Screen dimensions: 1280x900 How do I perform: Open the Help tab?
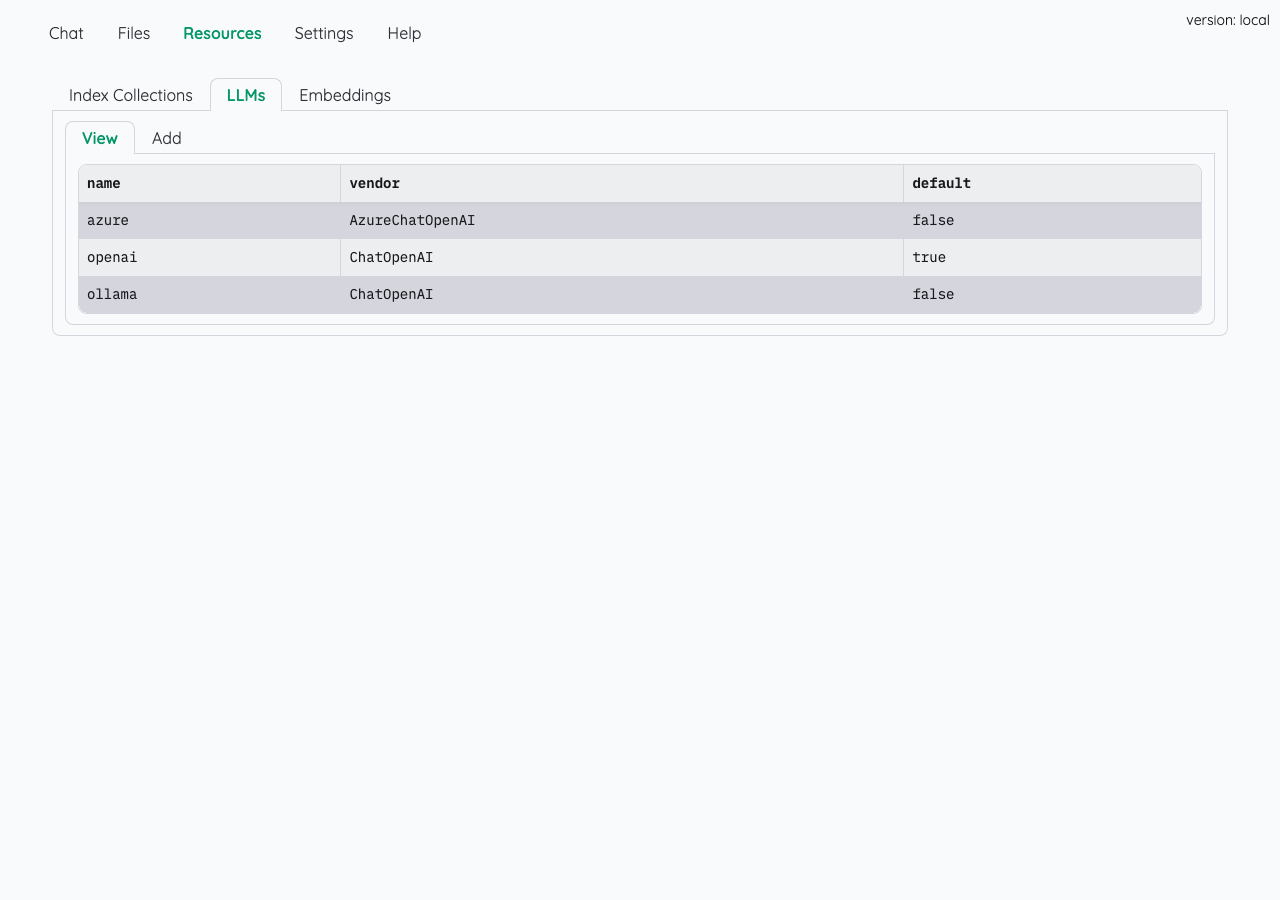coord(404,33)
